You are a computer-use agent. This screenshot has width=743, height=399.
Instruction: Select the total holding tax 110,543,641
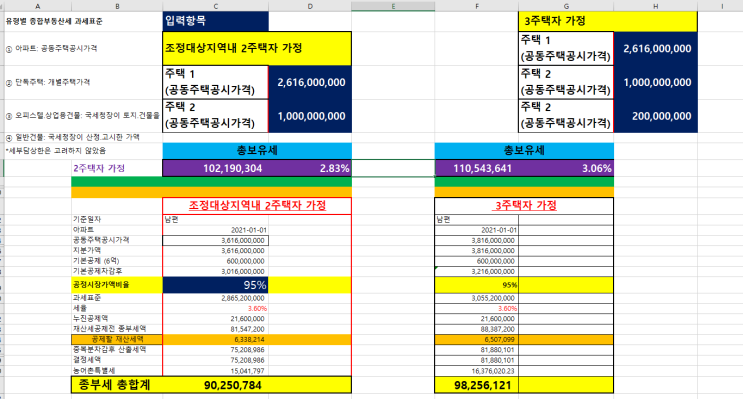pos(477,168)
